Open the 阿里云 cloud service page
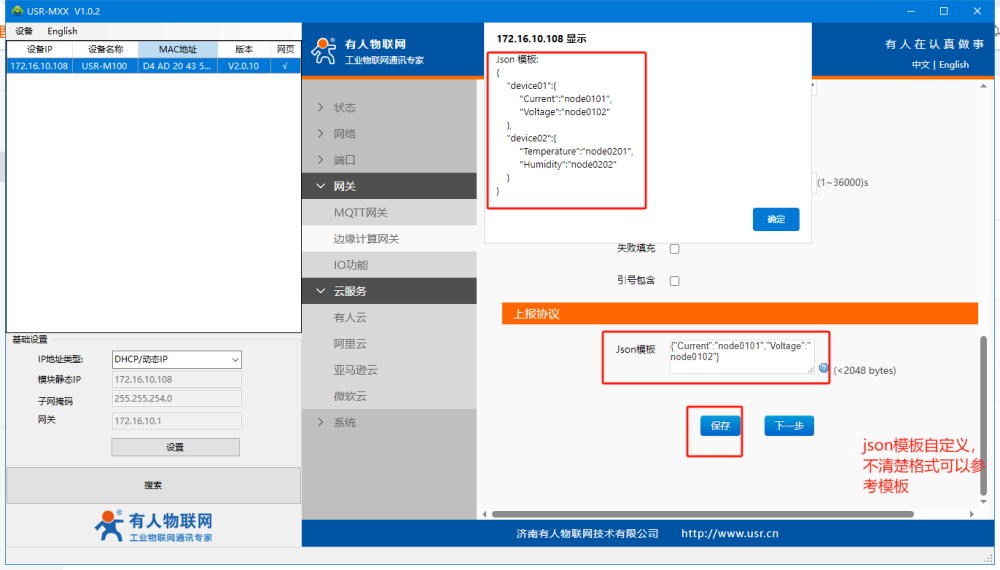 [x=389, y=344]
